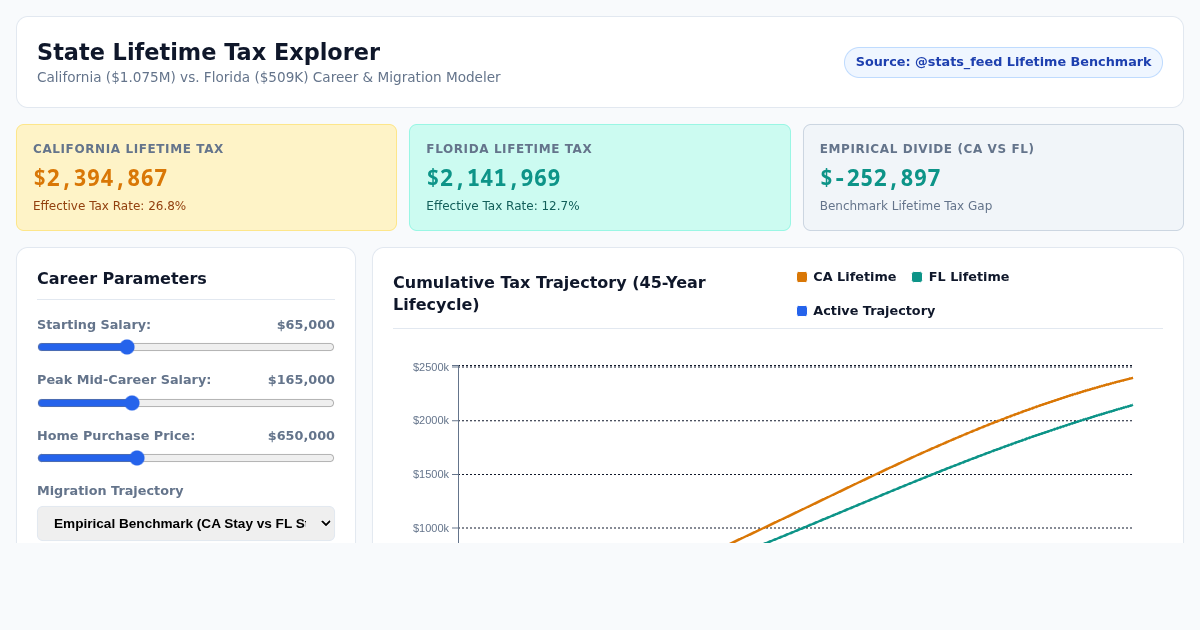Click the Career Parameters heading
Viewport: 1200px width, 630px height.
122,278
